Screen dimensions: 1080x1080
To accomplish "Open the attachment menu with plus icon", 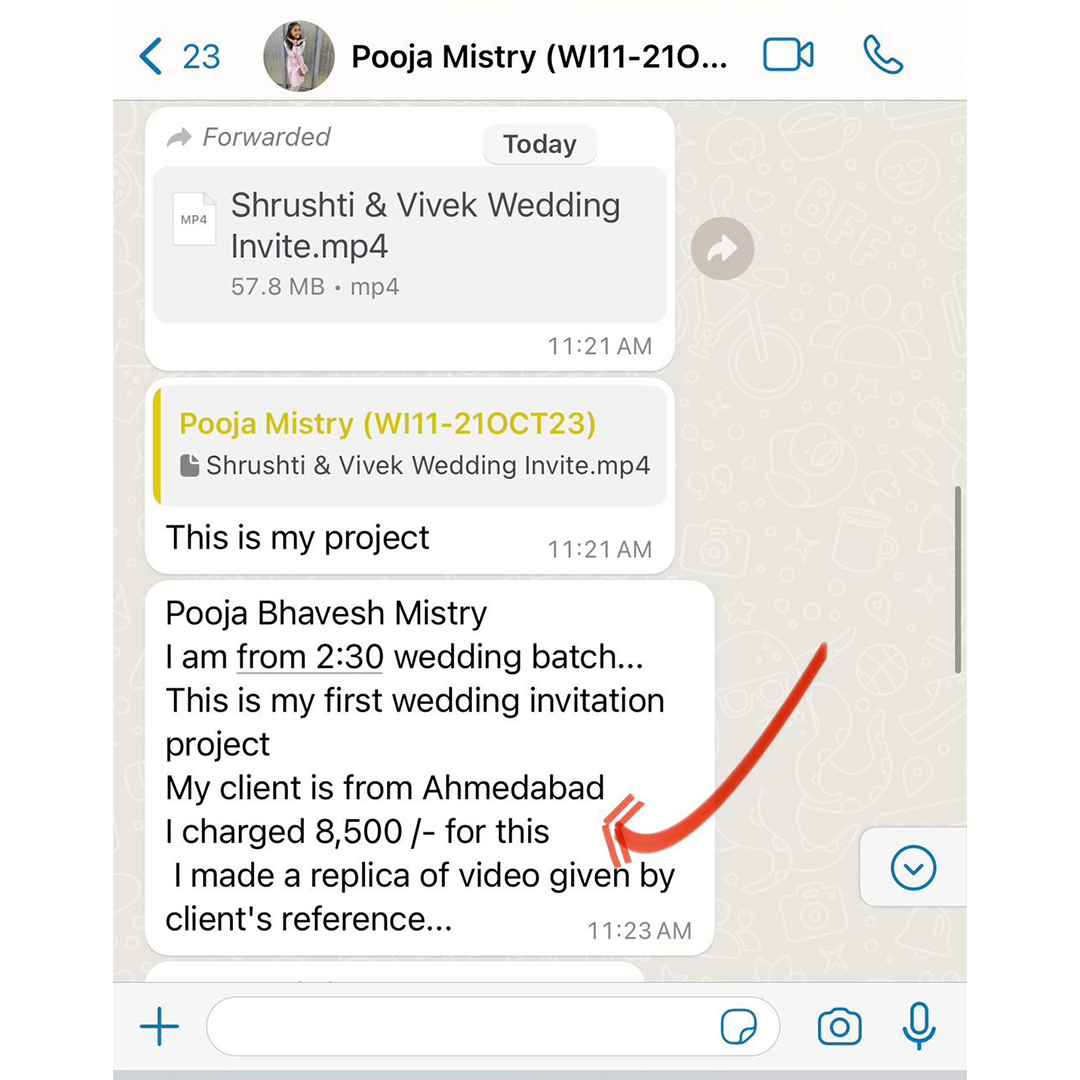I will [159, 1027].
